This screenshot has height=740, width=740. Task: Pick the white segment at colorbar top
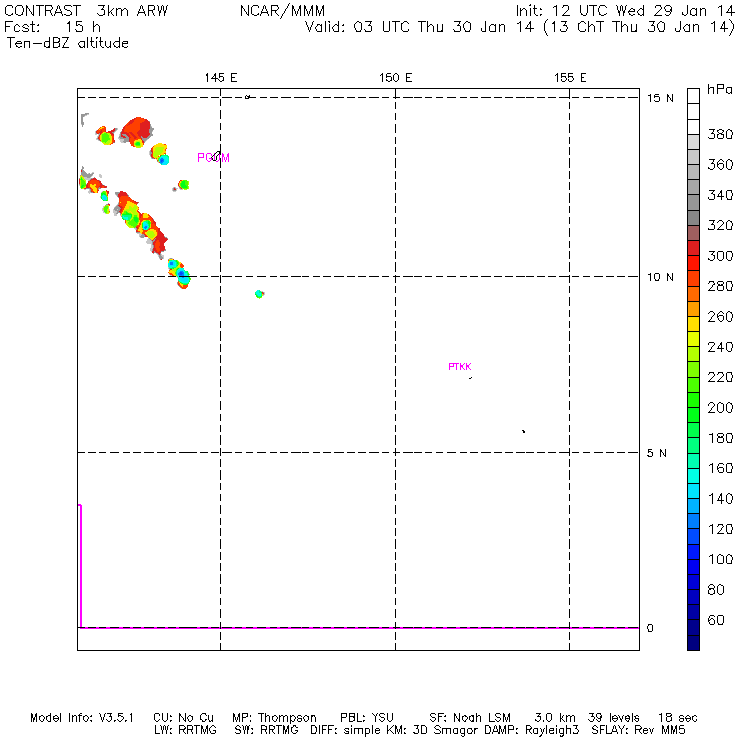tap(693, 96)
